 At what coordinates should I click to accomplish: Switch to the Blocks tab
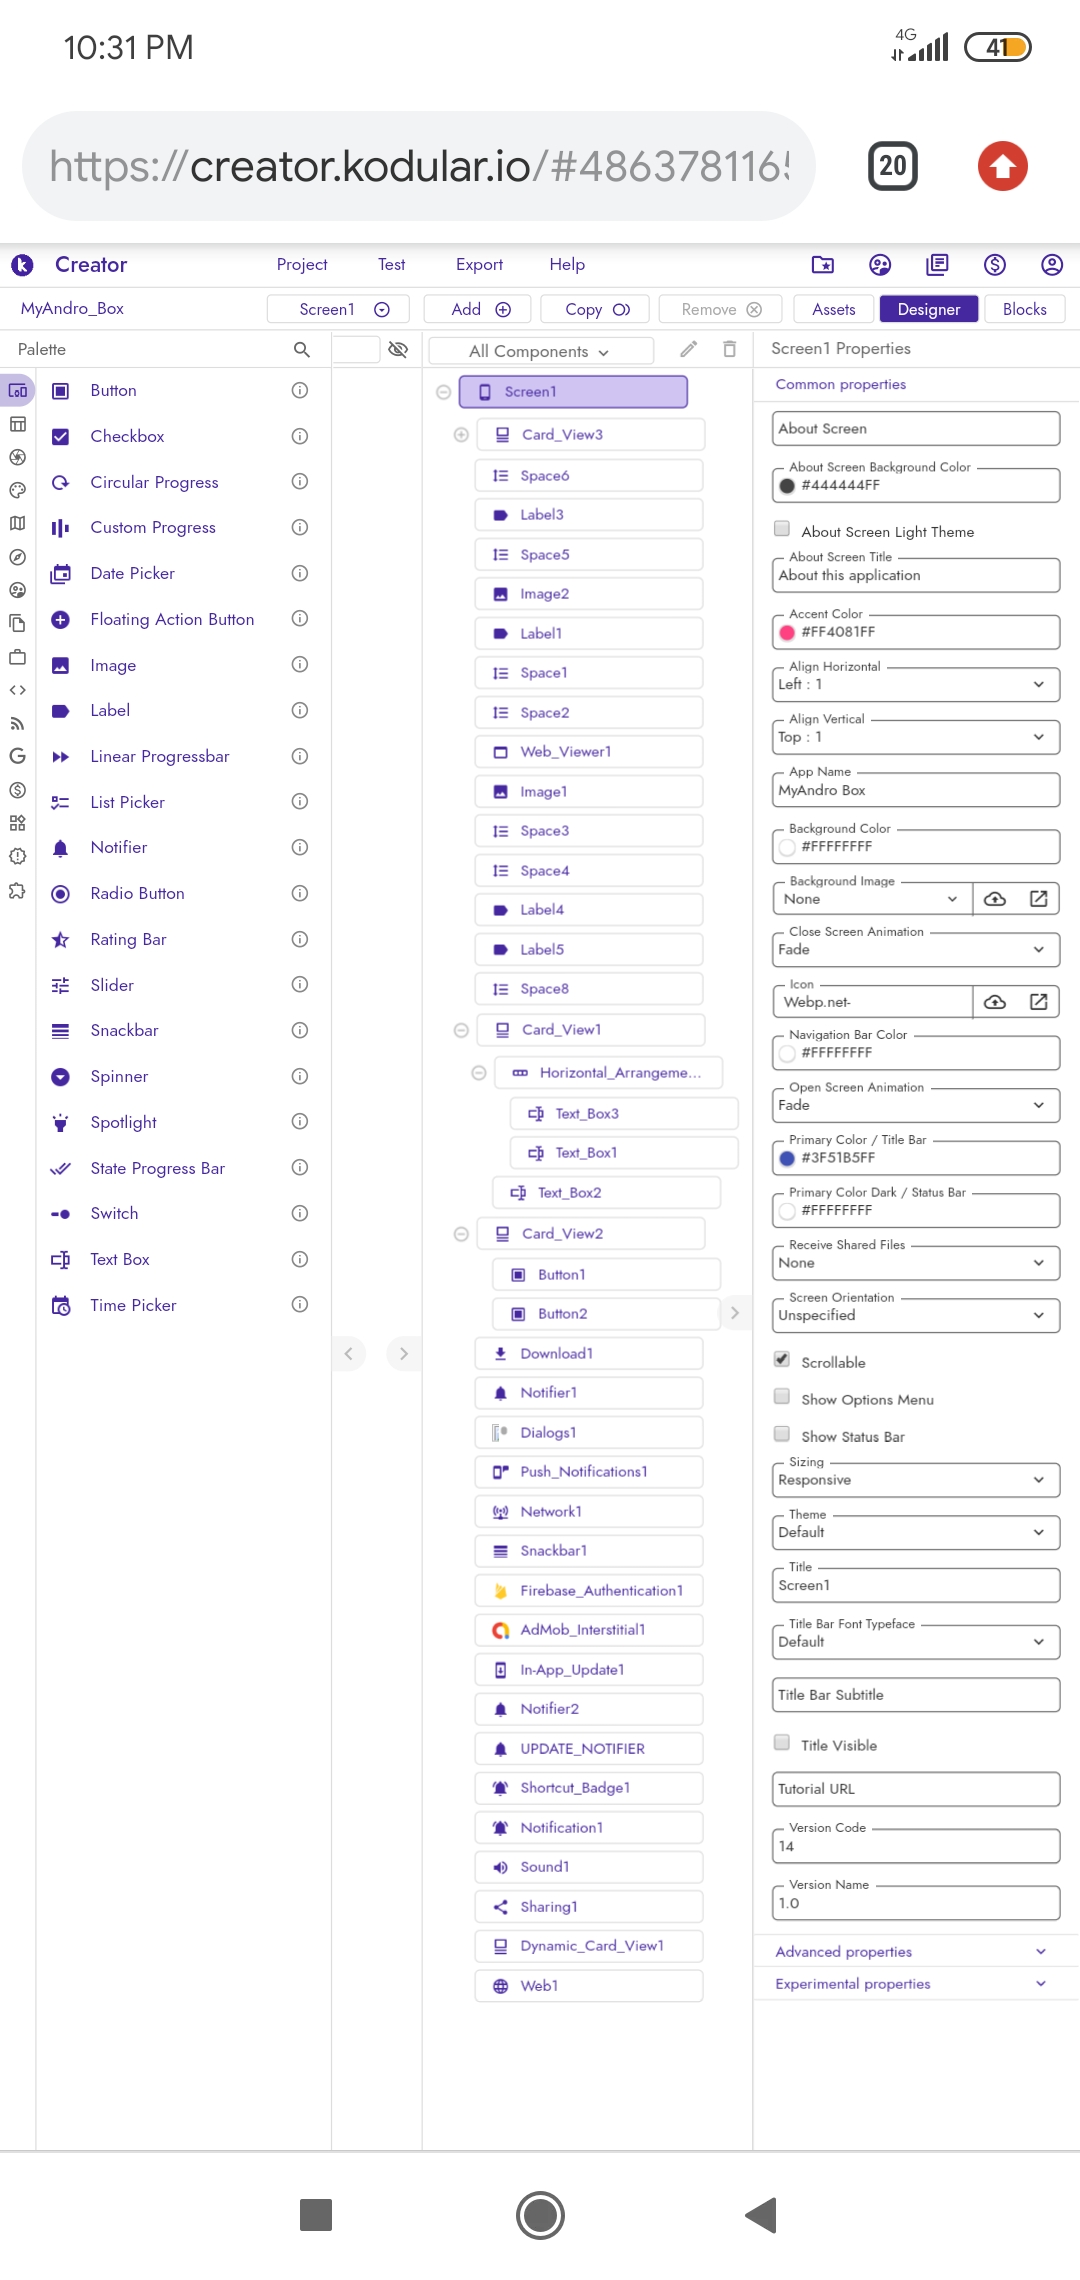click(1025, 309)
